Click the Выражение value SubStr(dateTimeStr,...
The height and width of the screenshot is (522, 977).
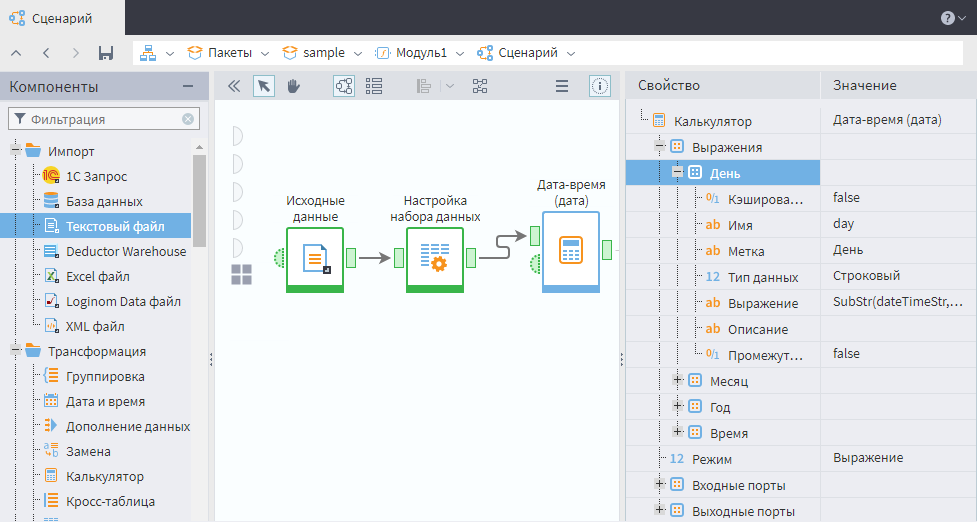tap(897, 302)
